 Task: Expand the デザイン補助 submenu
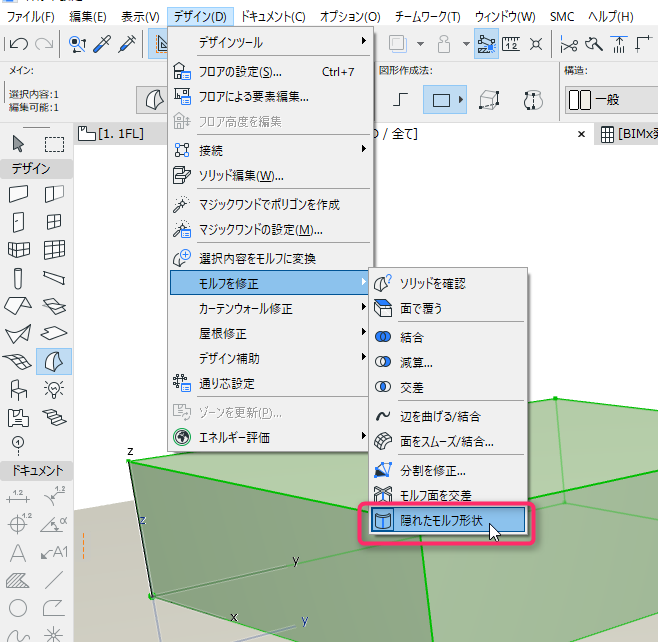[x=270, y=358]
